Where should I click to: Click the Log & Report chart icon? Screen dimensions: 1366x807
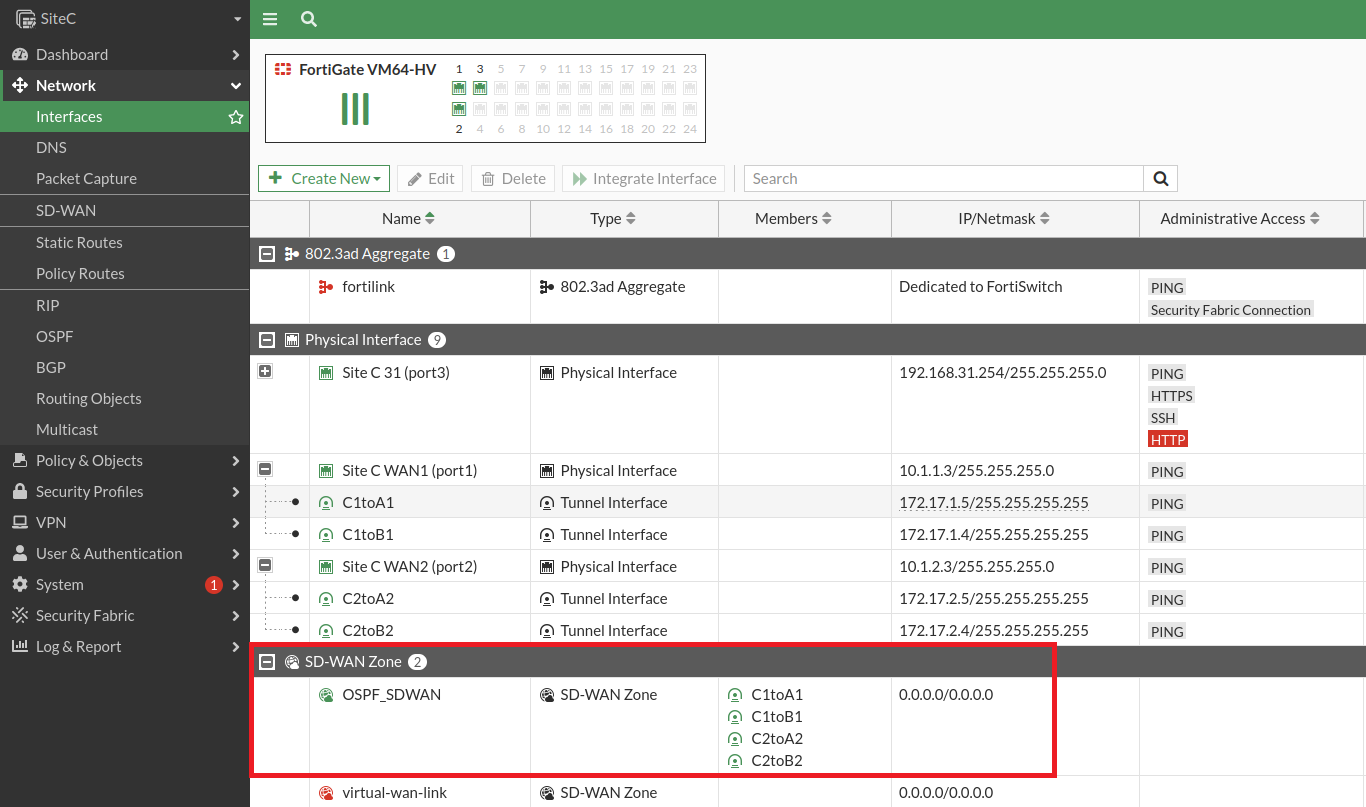pos(19,647)
